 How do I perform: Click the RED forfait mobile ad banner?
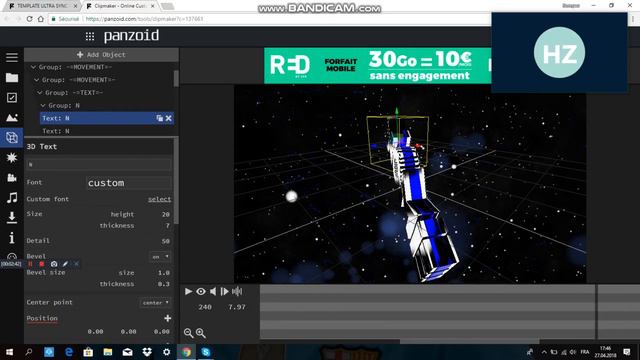378,66
